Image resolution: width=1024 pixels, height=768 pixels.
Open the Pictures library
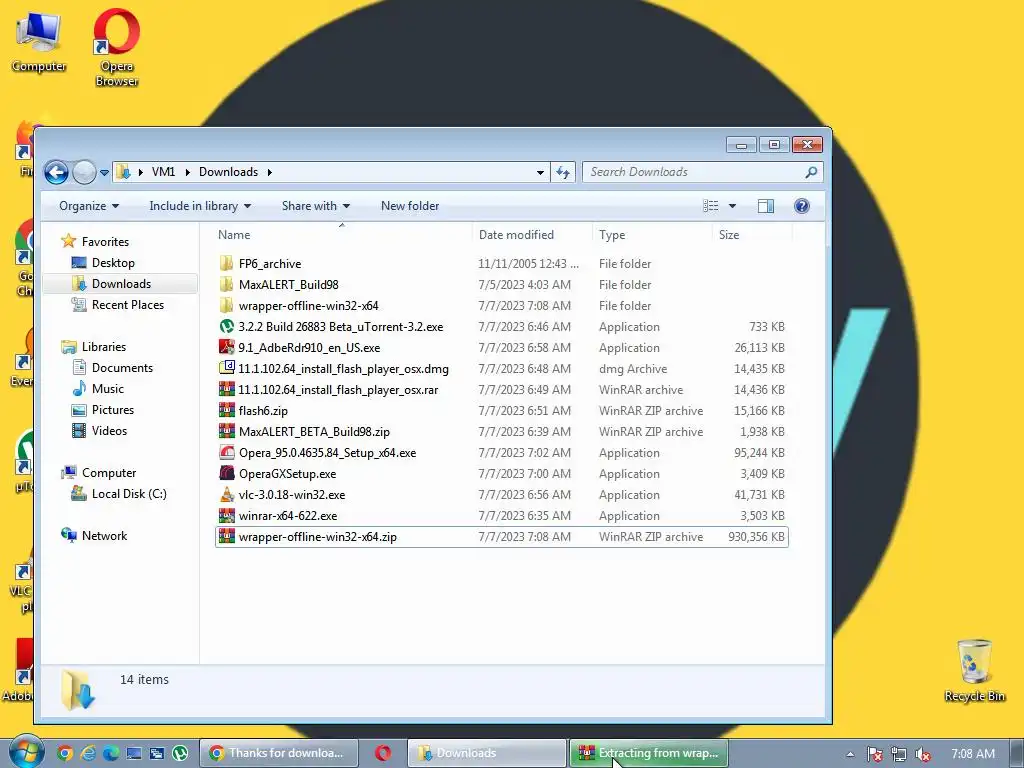112,409
